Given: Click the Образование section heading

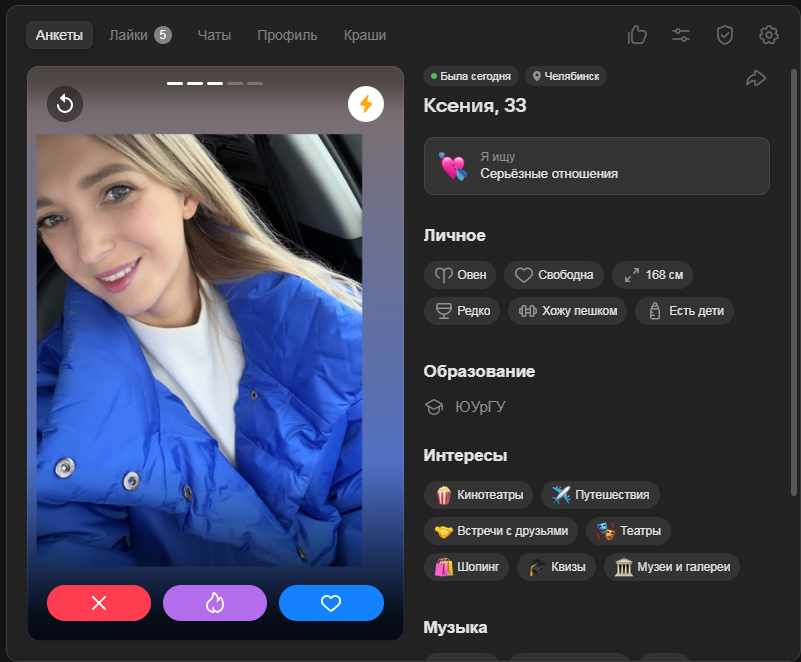Looking at the screenshot, I should (479, 371).
